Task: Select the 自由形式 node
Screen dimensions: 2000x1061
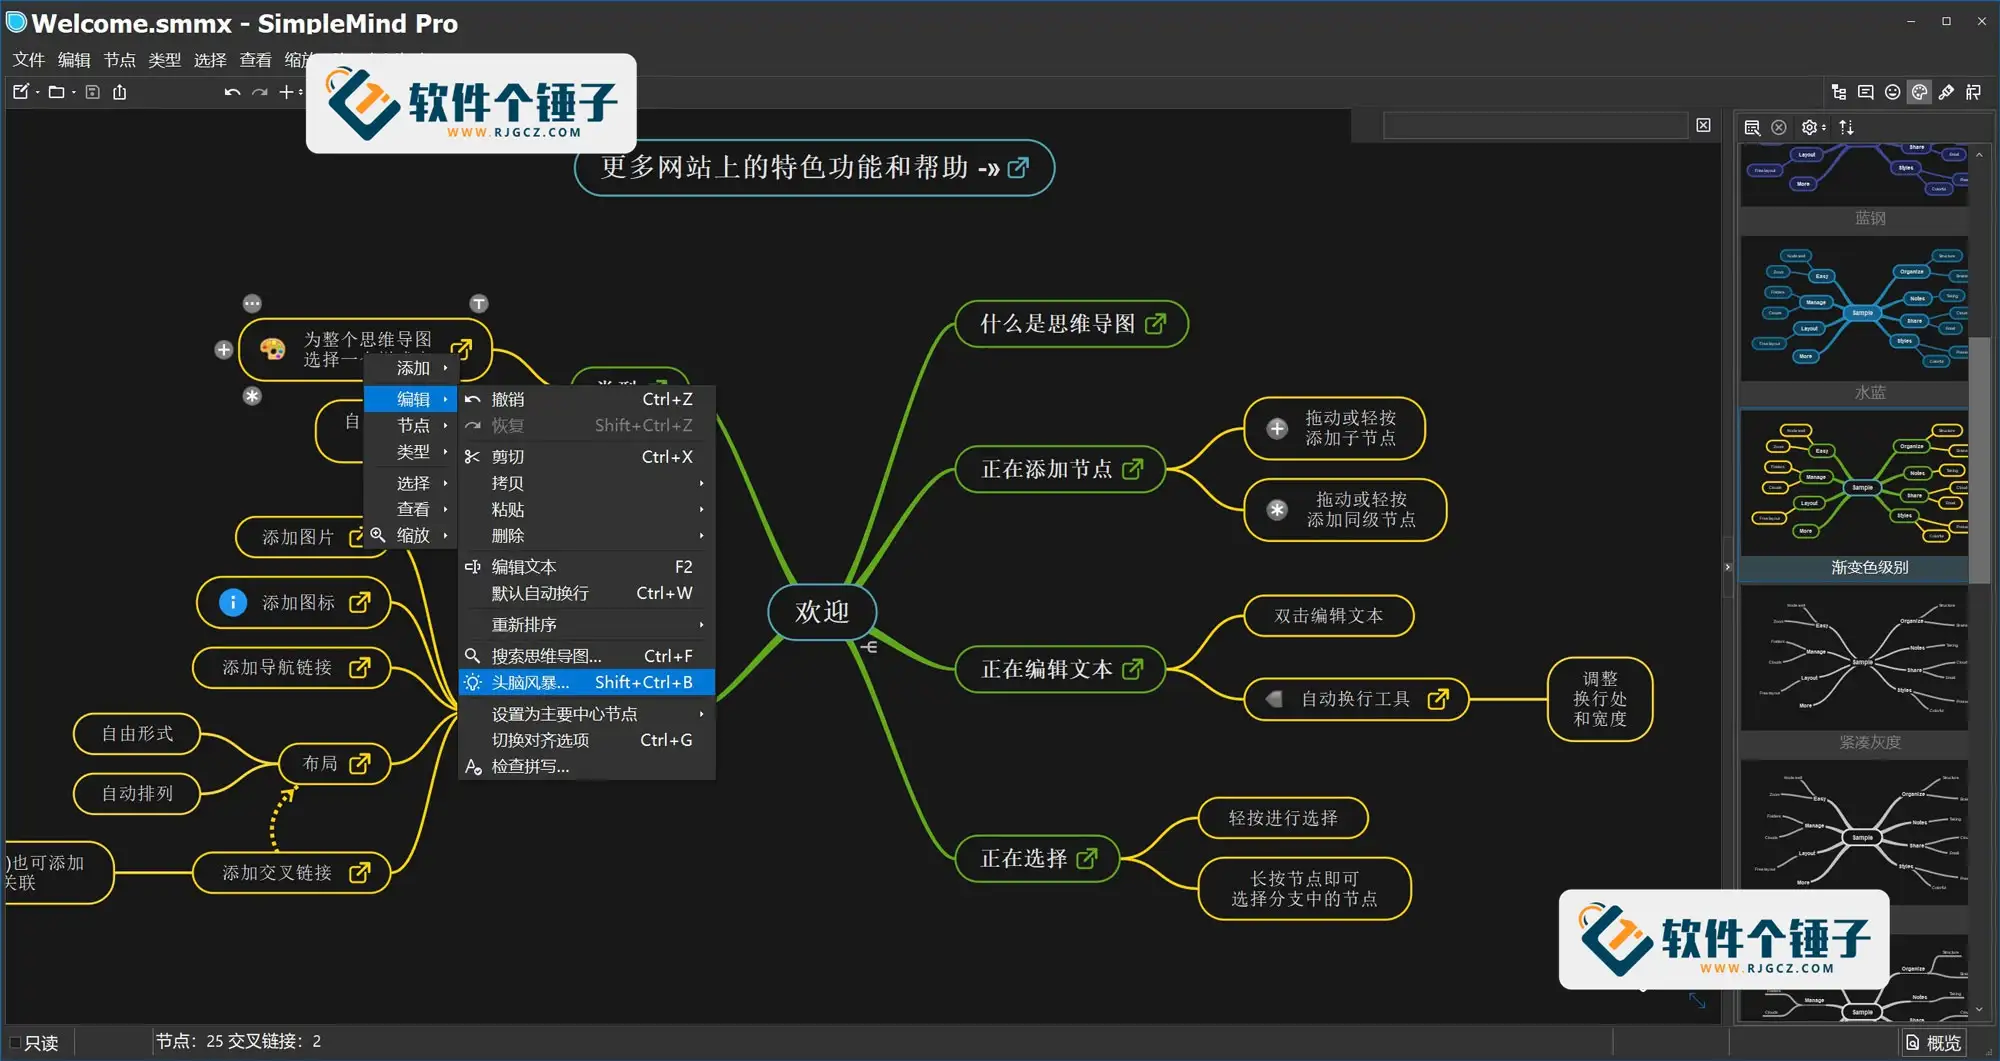Action: [x=137, y=733]
